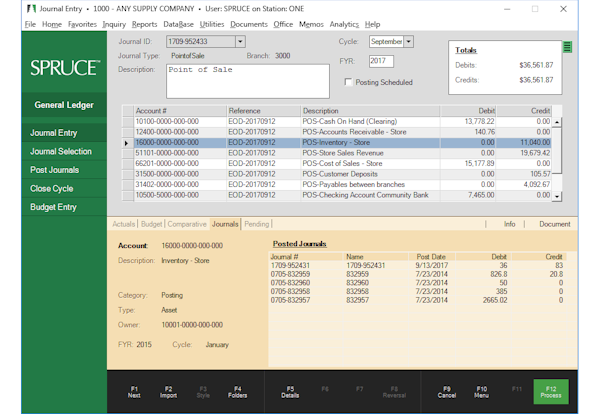Open the Utilities menu
600x414 pixels.
212,24
